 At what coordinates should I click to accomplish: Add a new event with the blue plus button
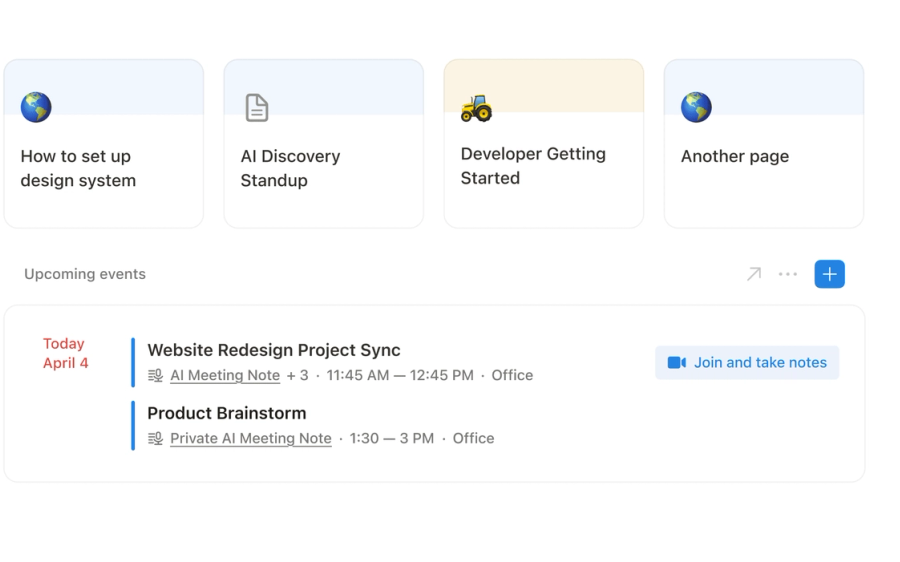click(x=829, y=274)
